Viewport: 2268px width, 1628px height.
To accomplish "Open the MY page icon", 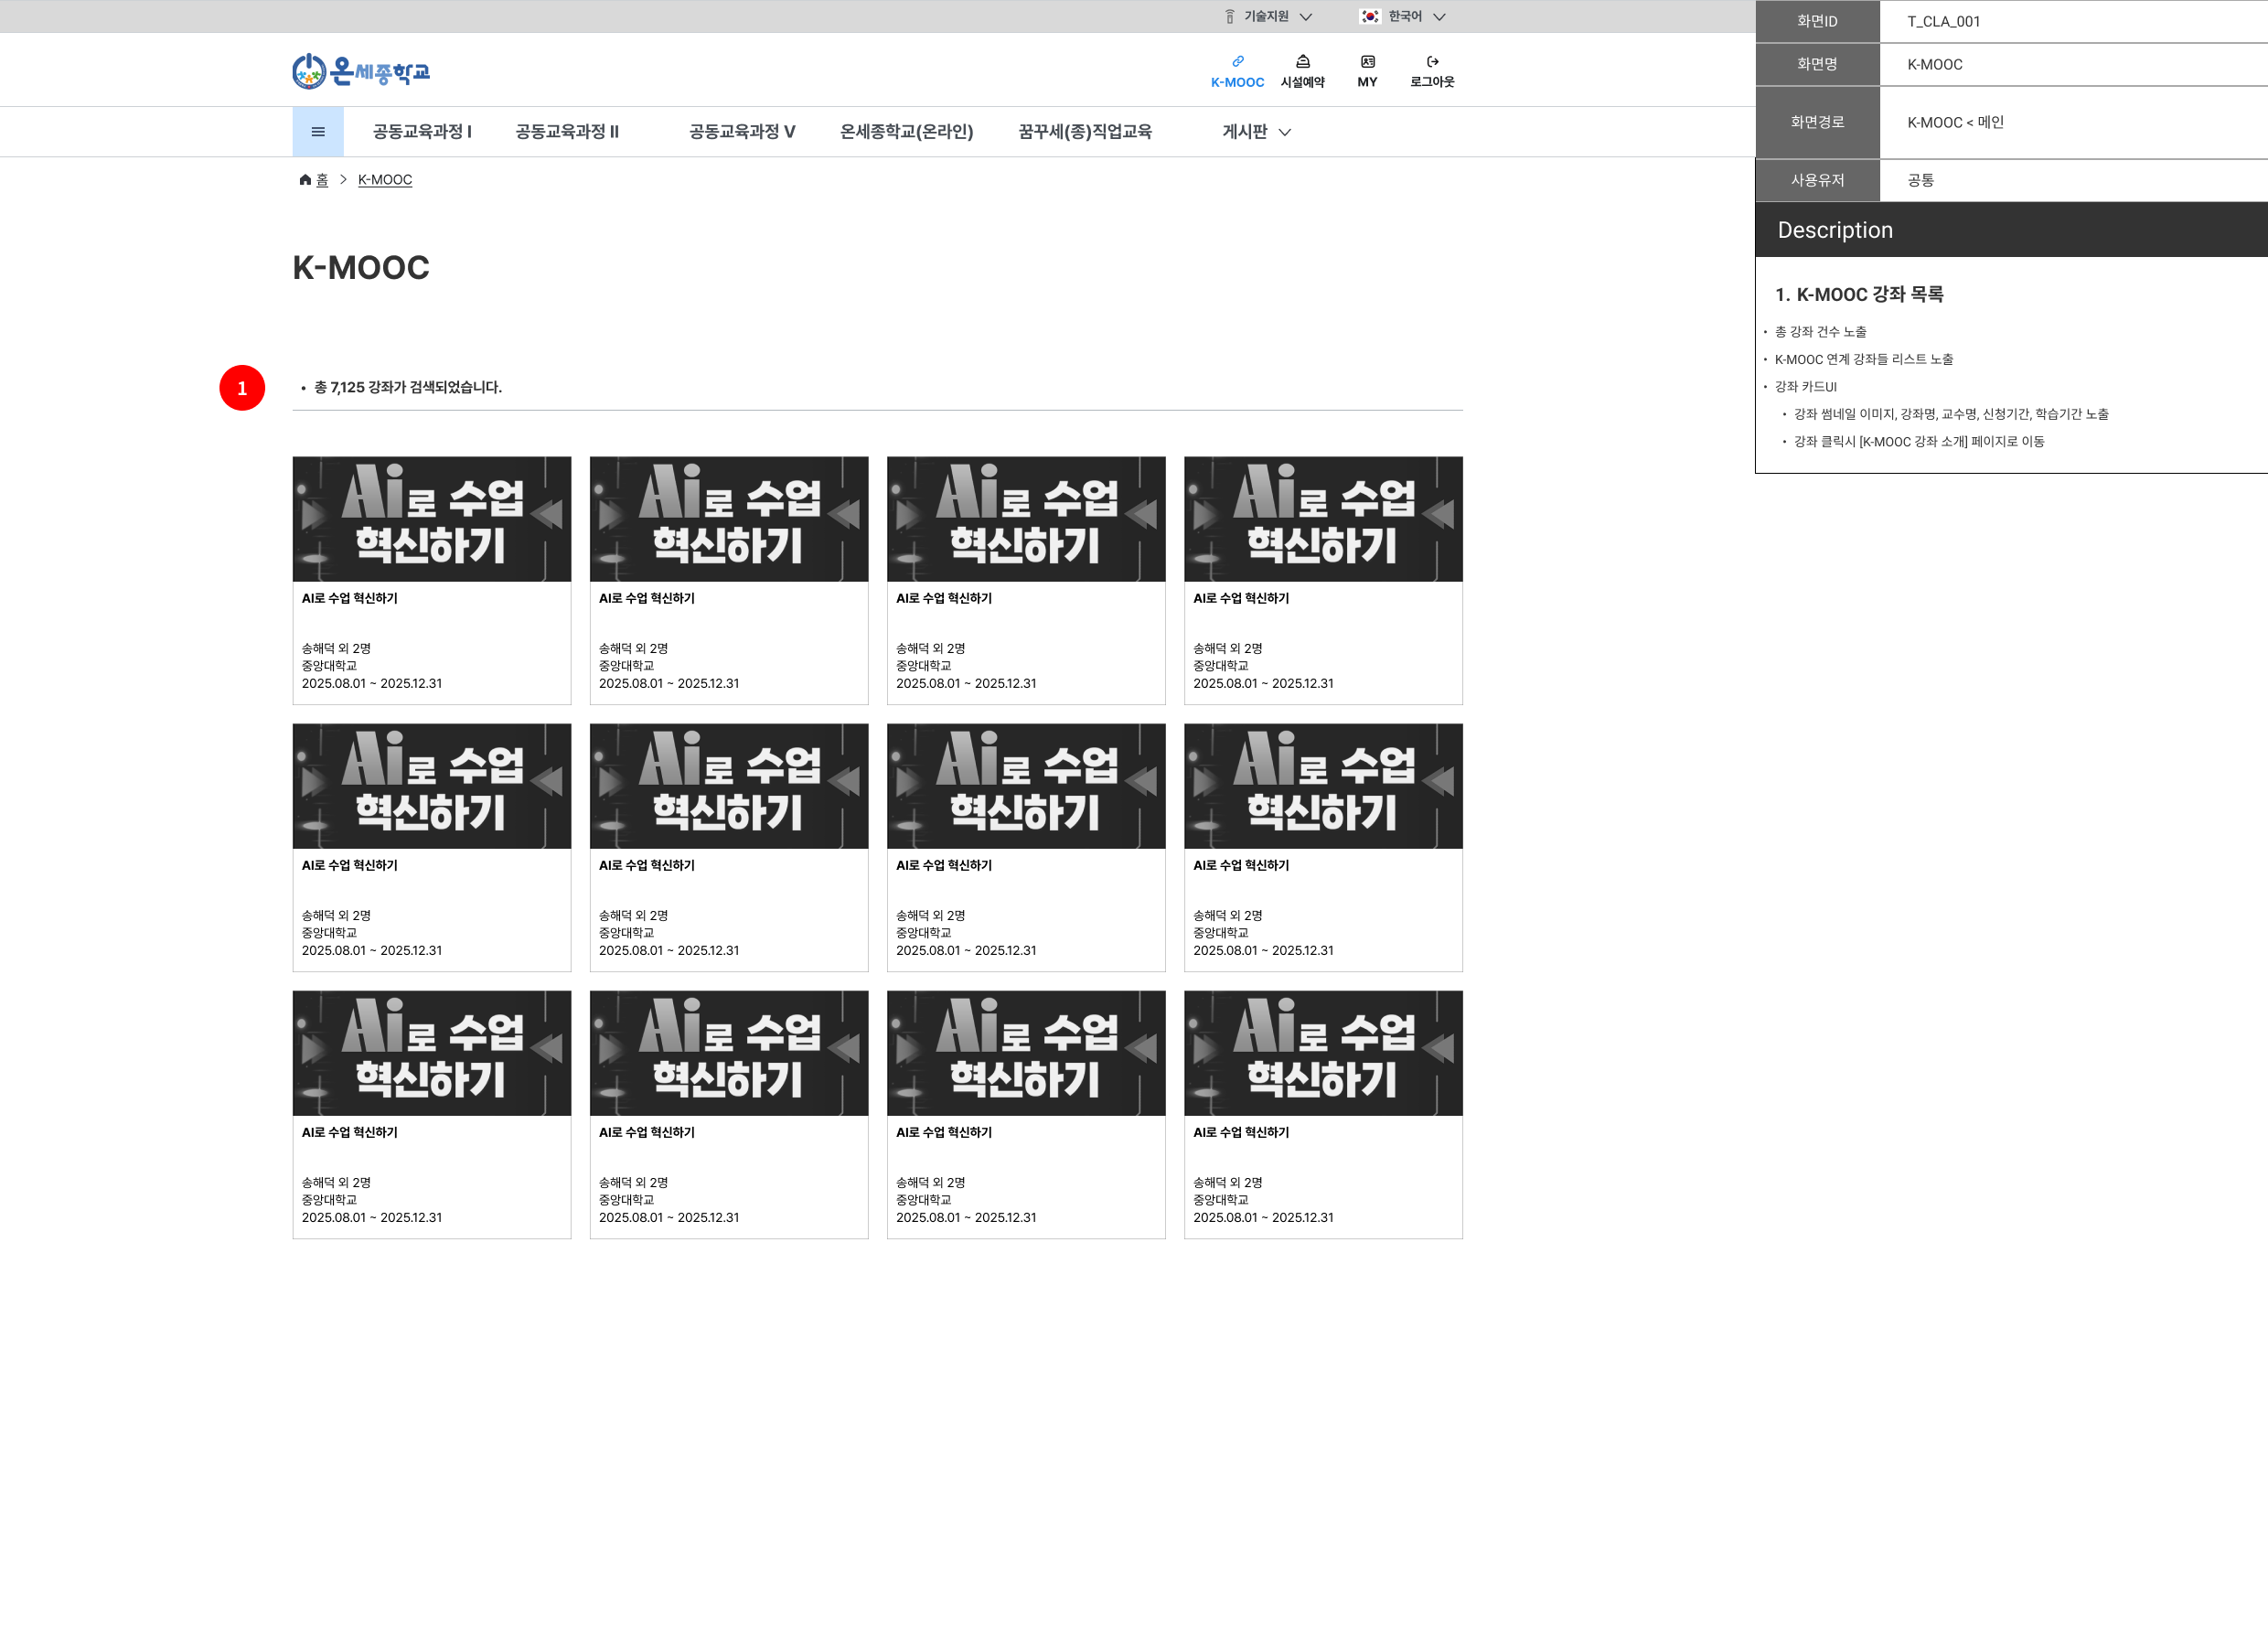I will (1367, 61).
